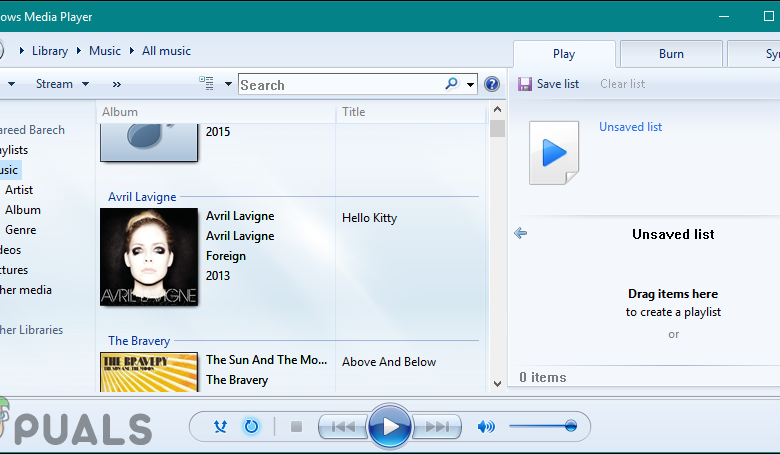Click the volume slider handle

571,426
